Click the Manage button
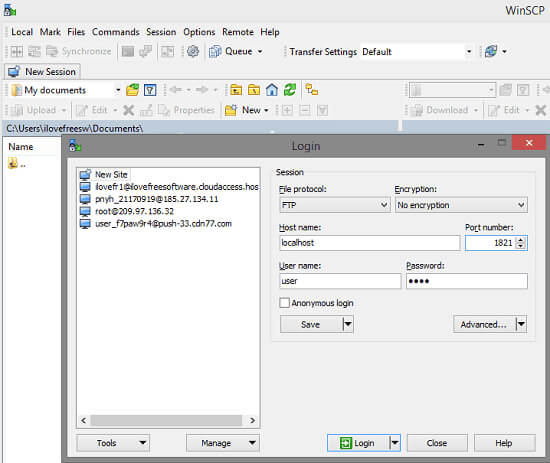The width and height of the screenshot is (550, 463). point(223,443)
